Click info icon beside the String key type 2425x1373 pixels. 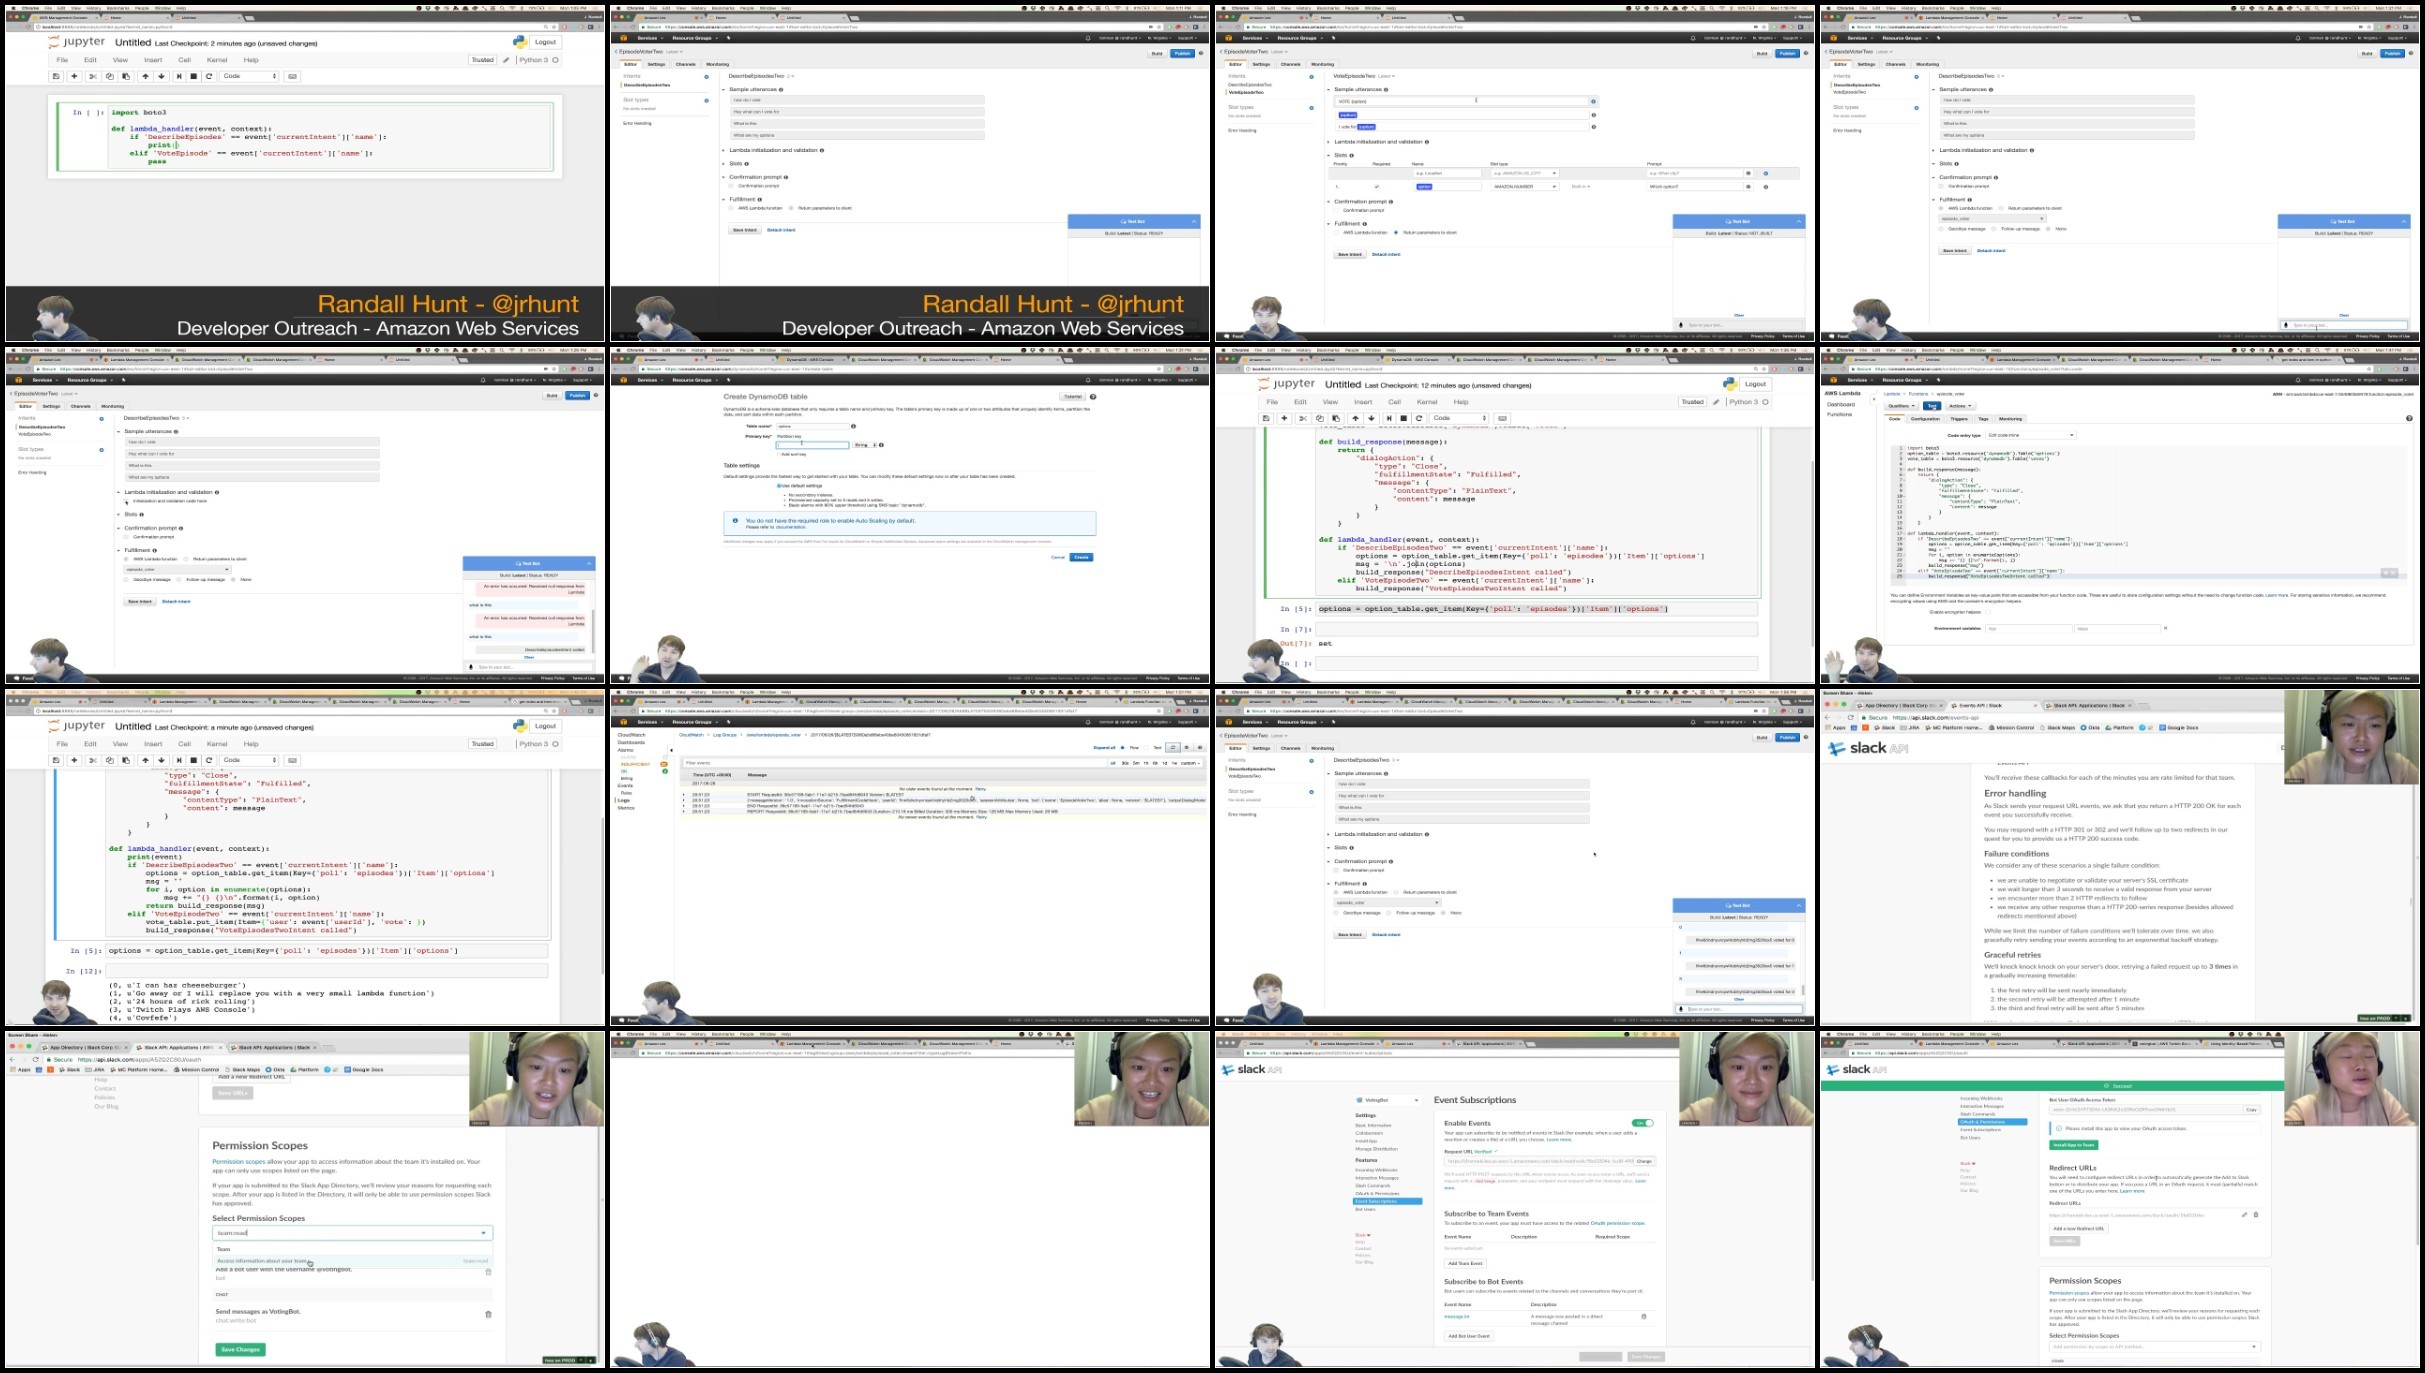[x=881, y=445]
